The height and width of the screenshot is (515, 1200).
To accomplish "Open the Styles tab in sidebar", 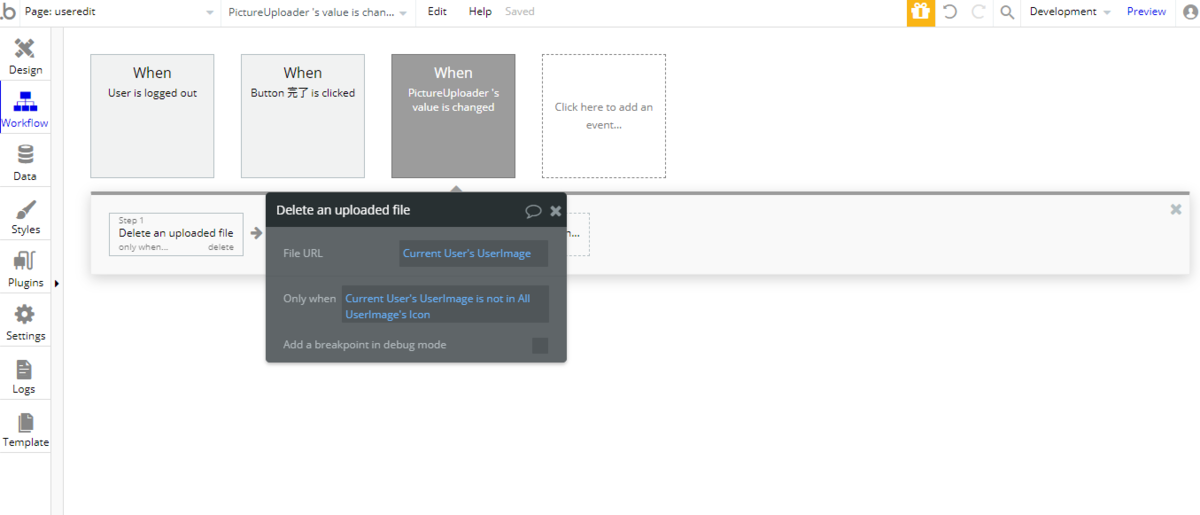I will [x=25, y=215].
